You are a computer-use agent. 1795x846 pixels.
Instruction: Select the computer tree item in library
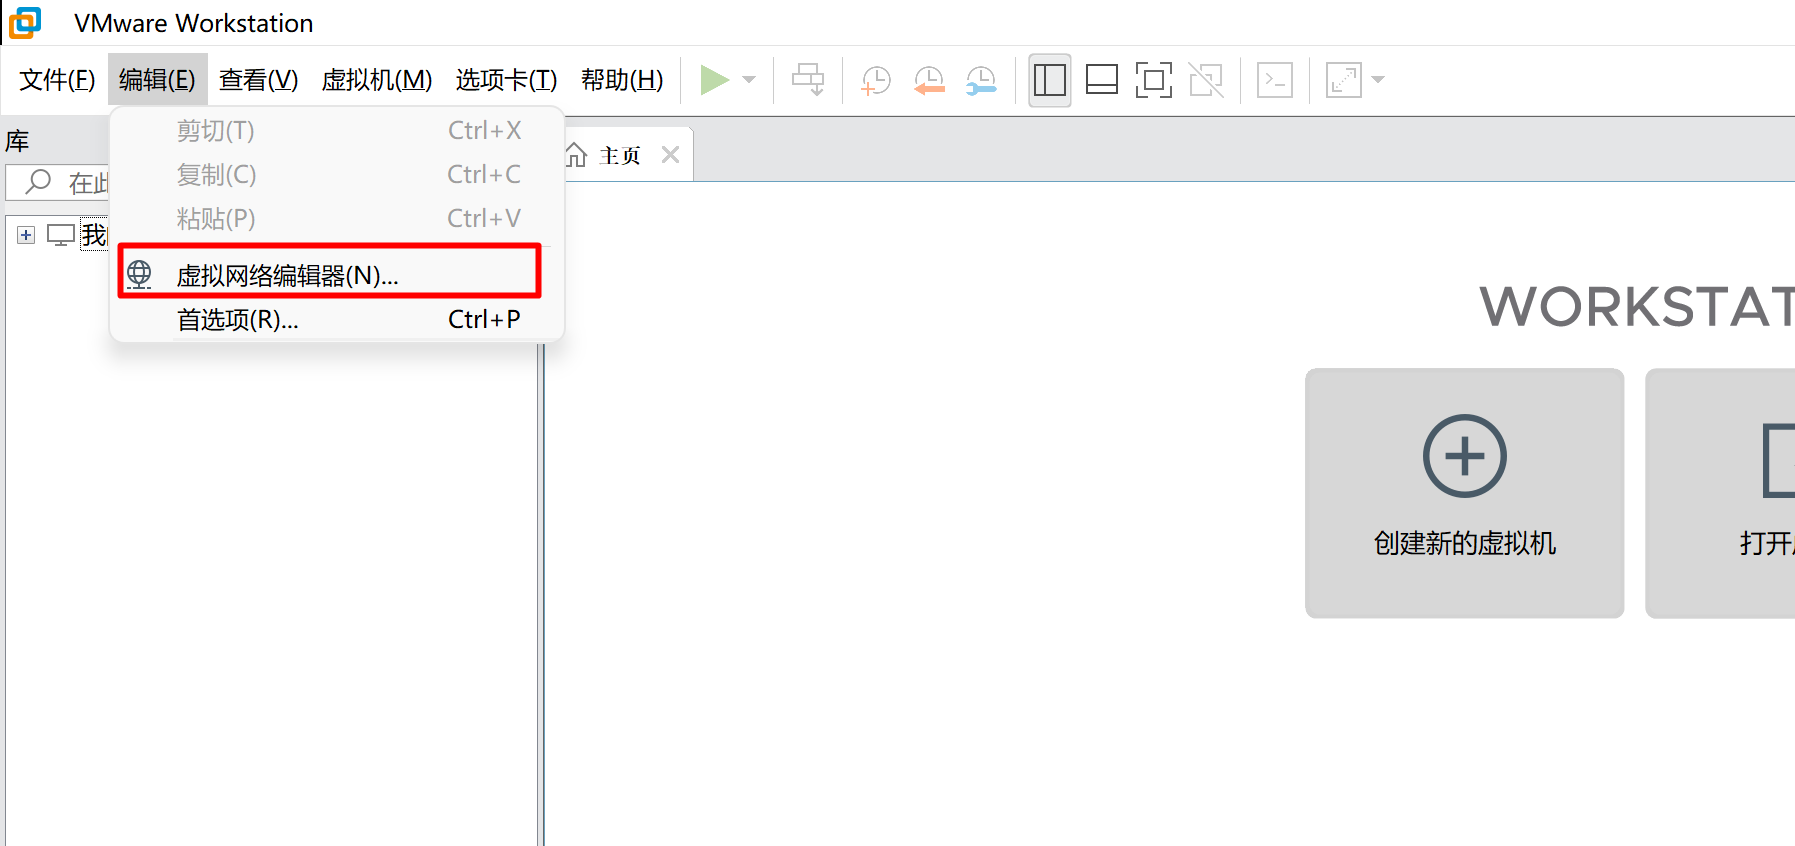pyautogui.click(x=77, y=235)
